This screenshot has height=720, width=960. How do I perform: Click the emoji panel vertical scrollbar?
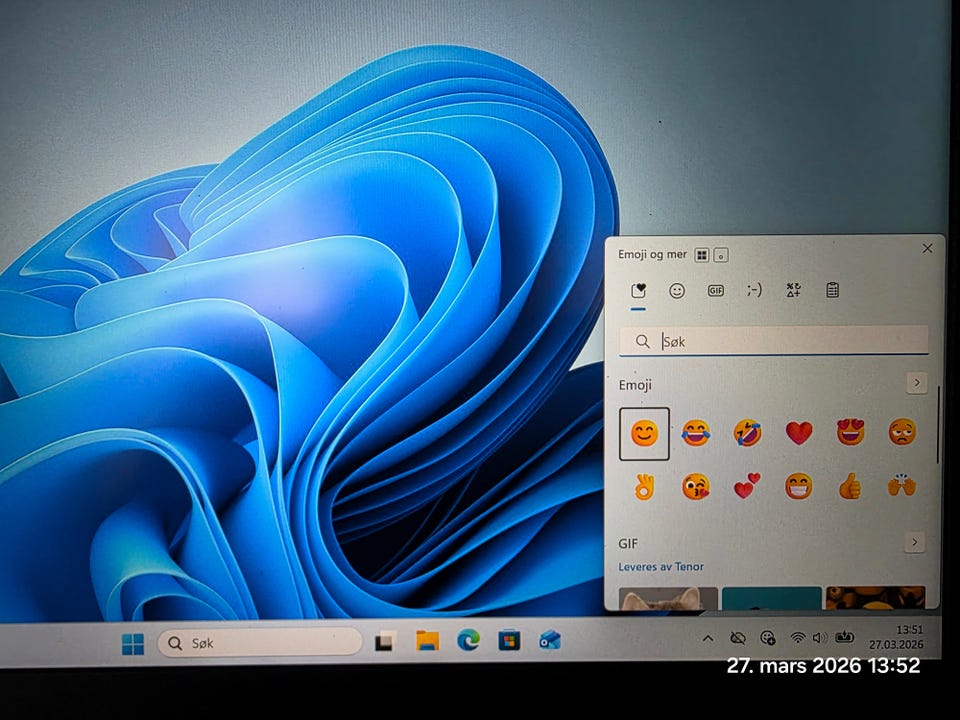pyautogui.click(x=937, y=424)
